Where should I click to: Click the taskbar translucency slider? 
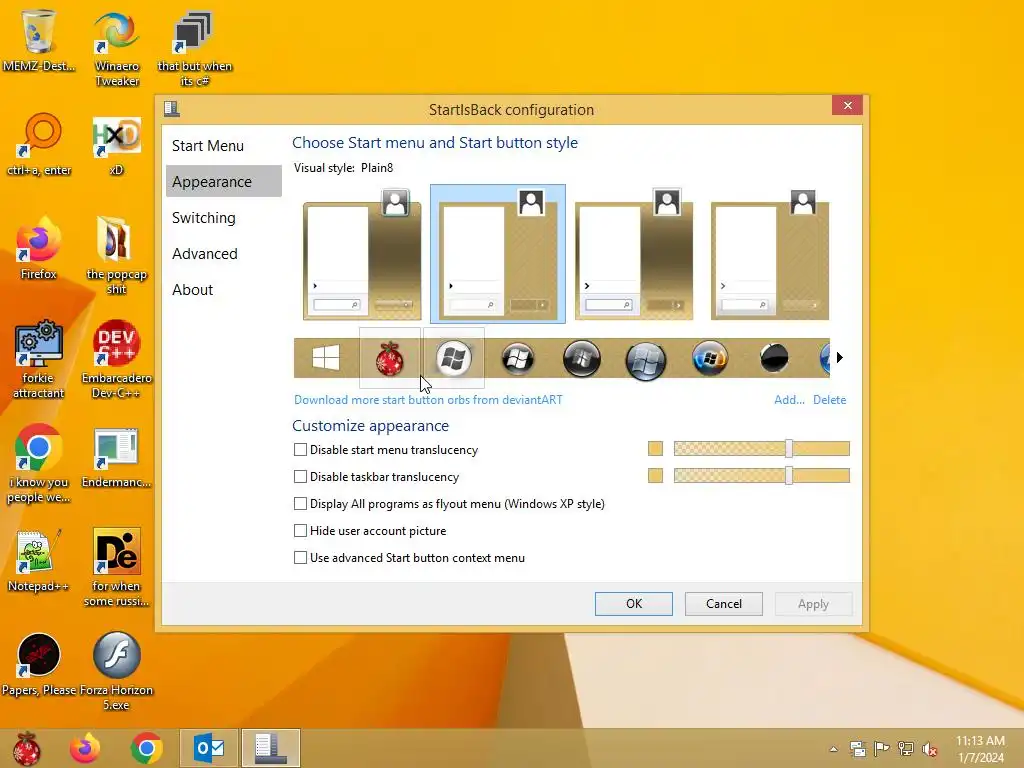pos(761,475)
